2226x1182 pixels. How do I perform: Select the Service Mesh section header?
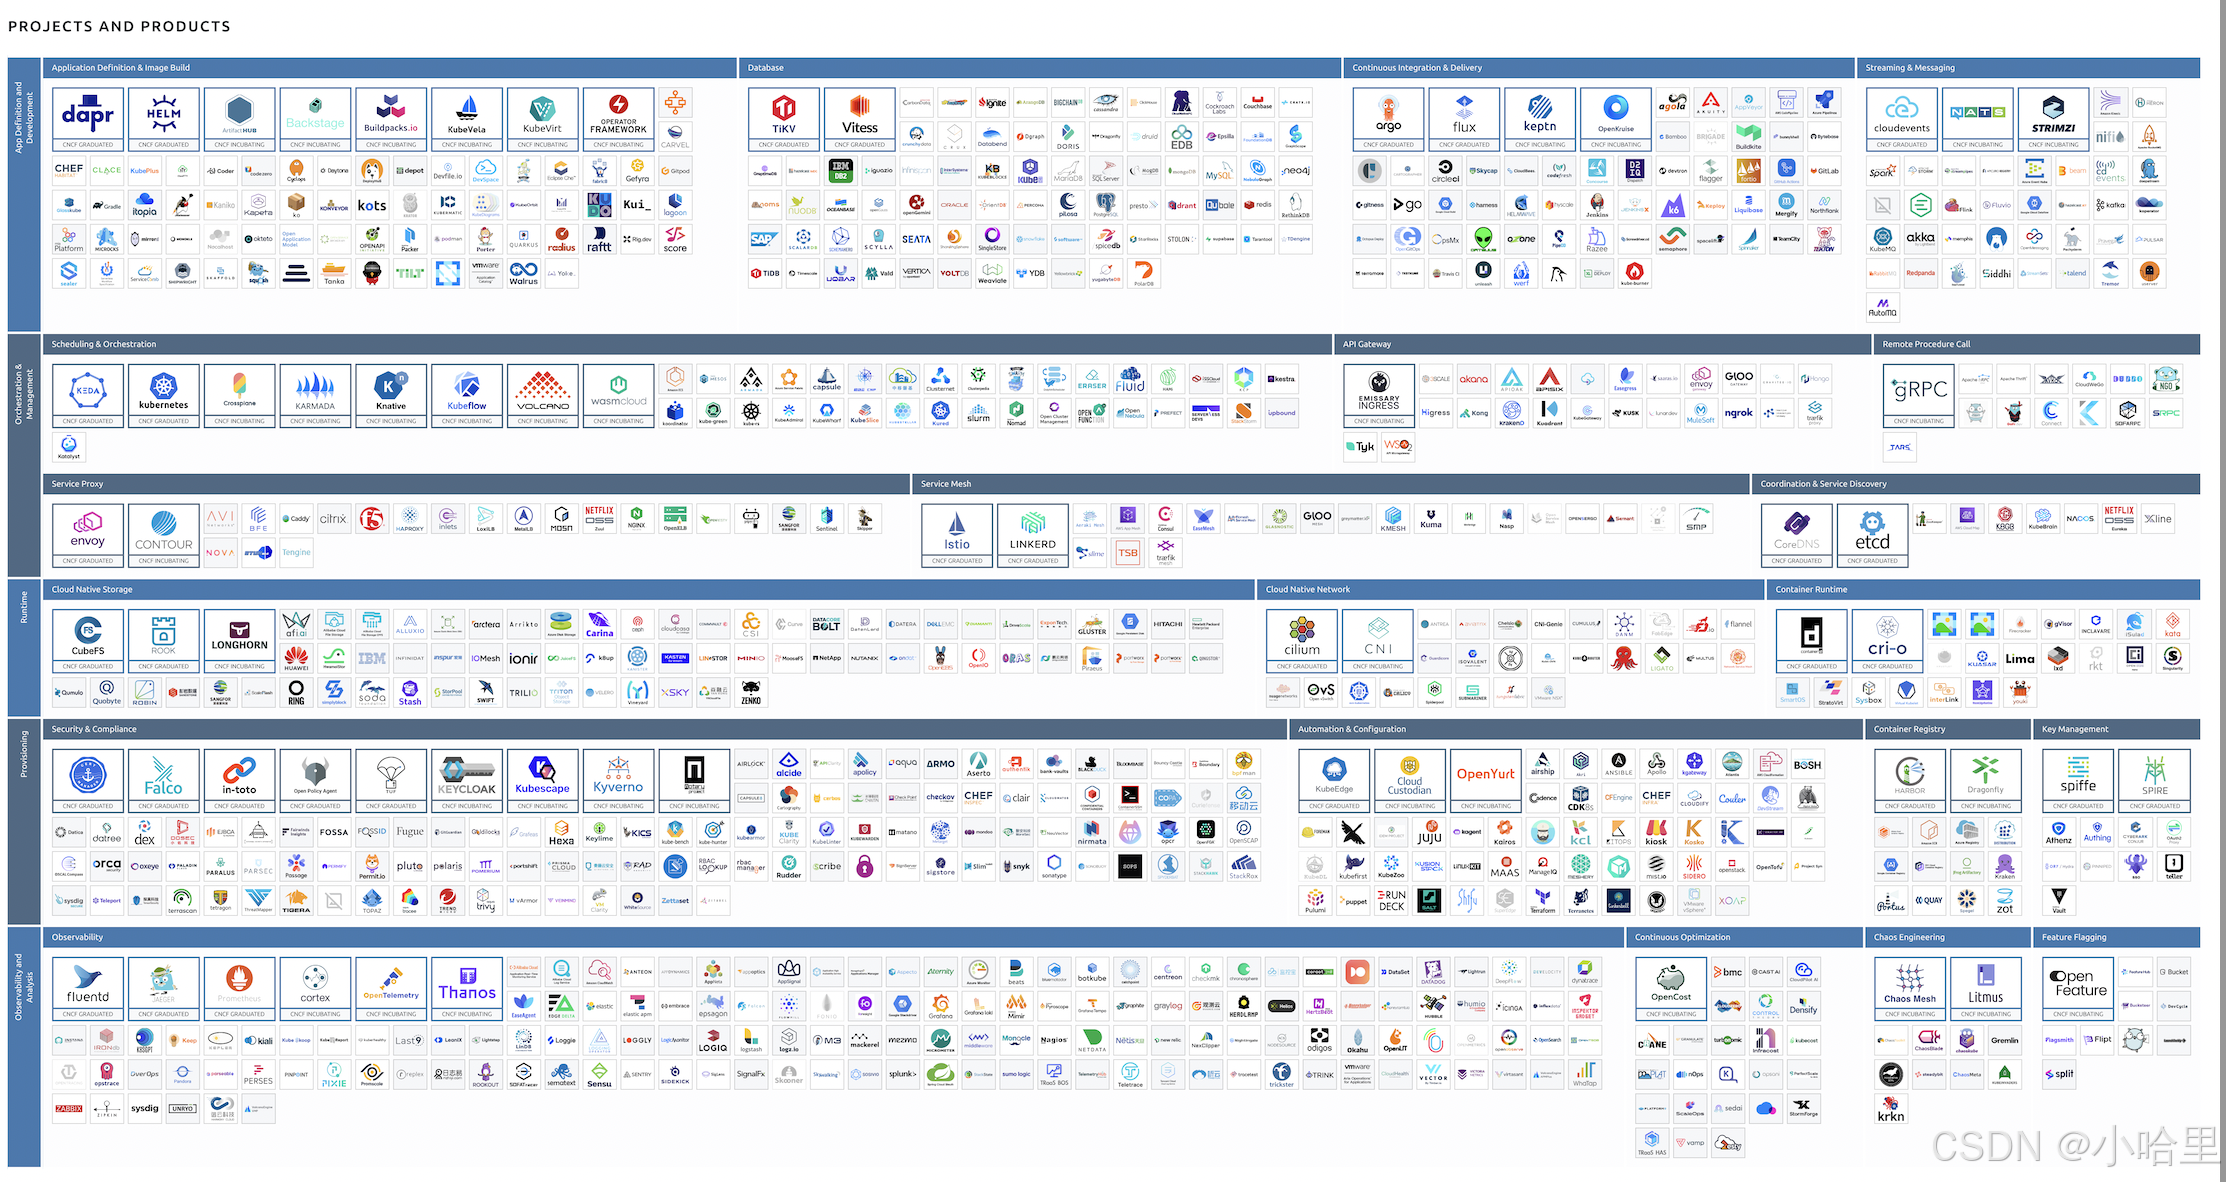pos(946,484)
